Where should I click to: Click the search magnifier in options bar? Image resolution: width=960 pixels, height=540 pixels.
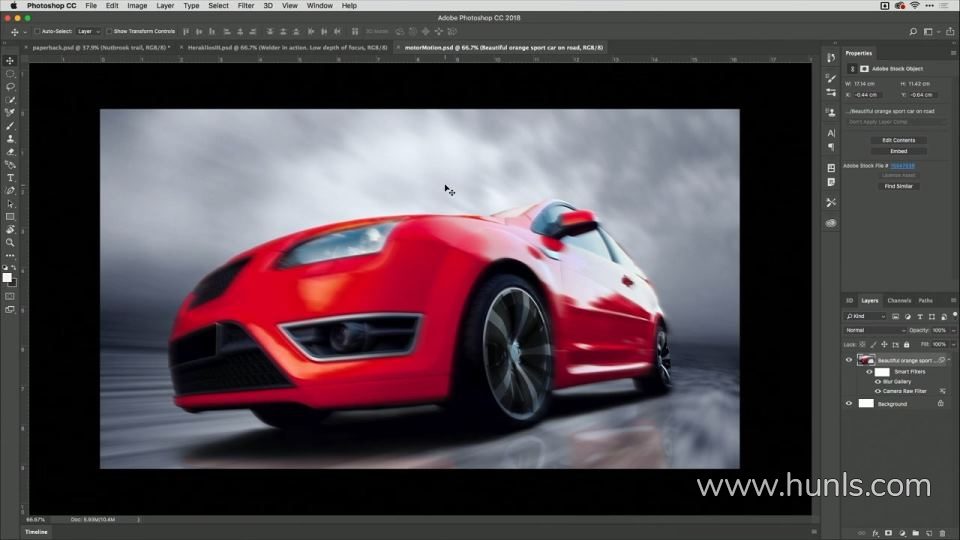point(913,31)
